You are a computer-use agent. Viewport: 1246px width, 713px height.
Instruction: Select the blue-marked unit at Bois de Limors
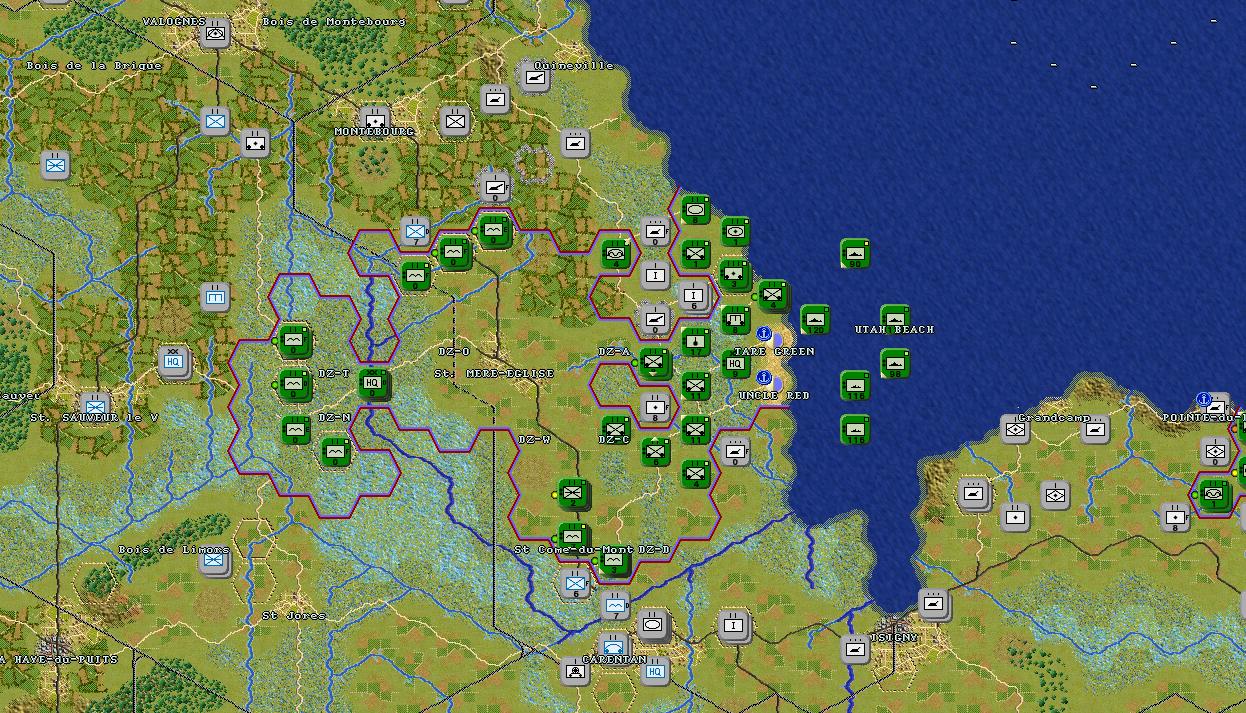(x=214, y=561)
